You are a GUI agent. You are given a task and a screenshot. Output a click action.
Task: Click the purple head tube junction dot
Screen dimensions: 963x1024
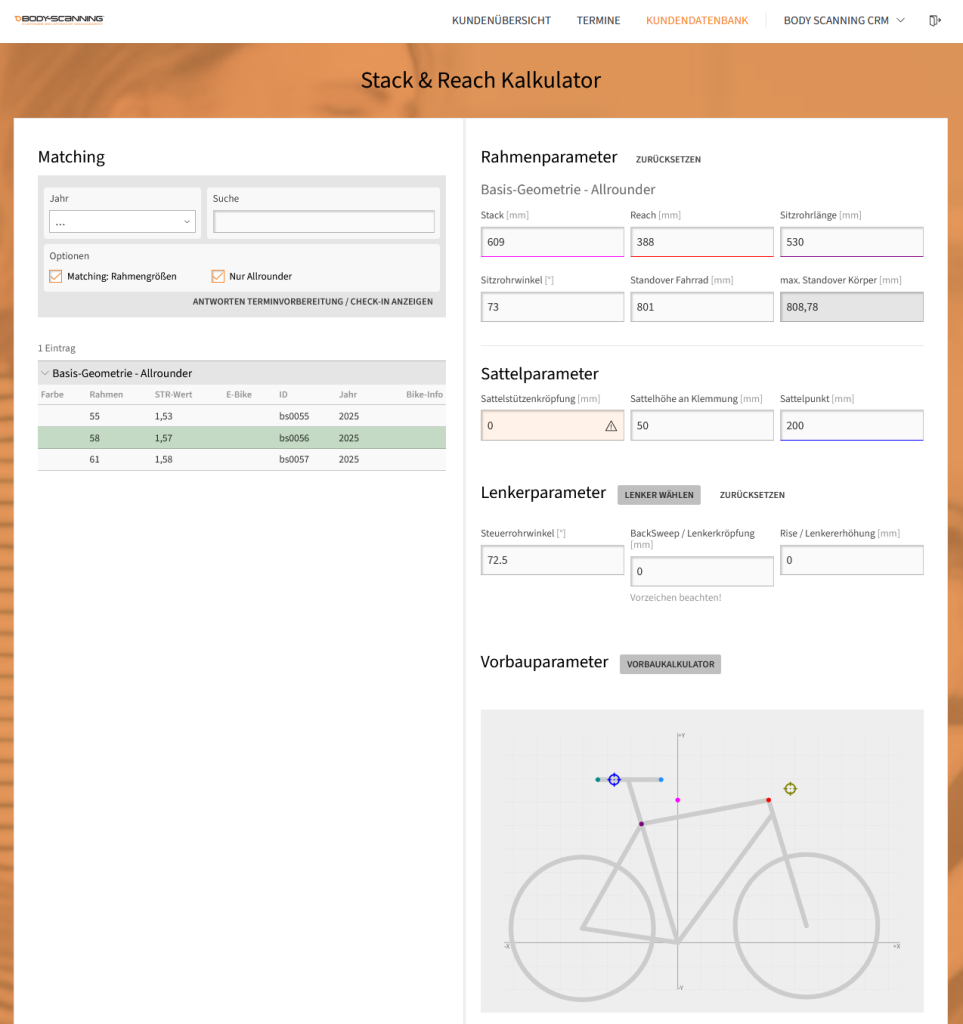coord(641,824)
